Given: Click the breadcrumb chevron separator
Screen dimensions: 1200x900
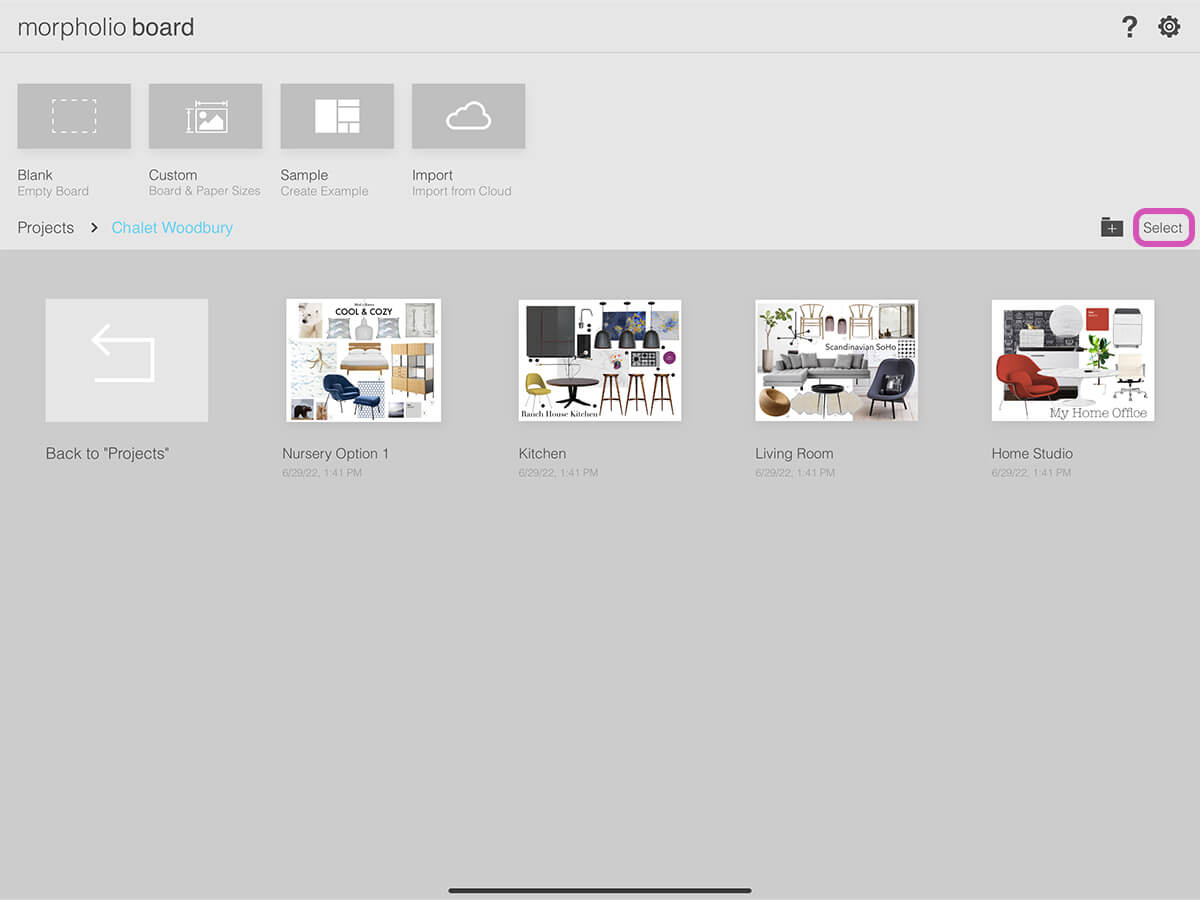Looking at the screenshot, I should coord(94,228).
